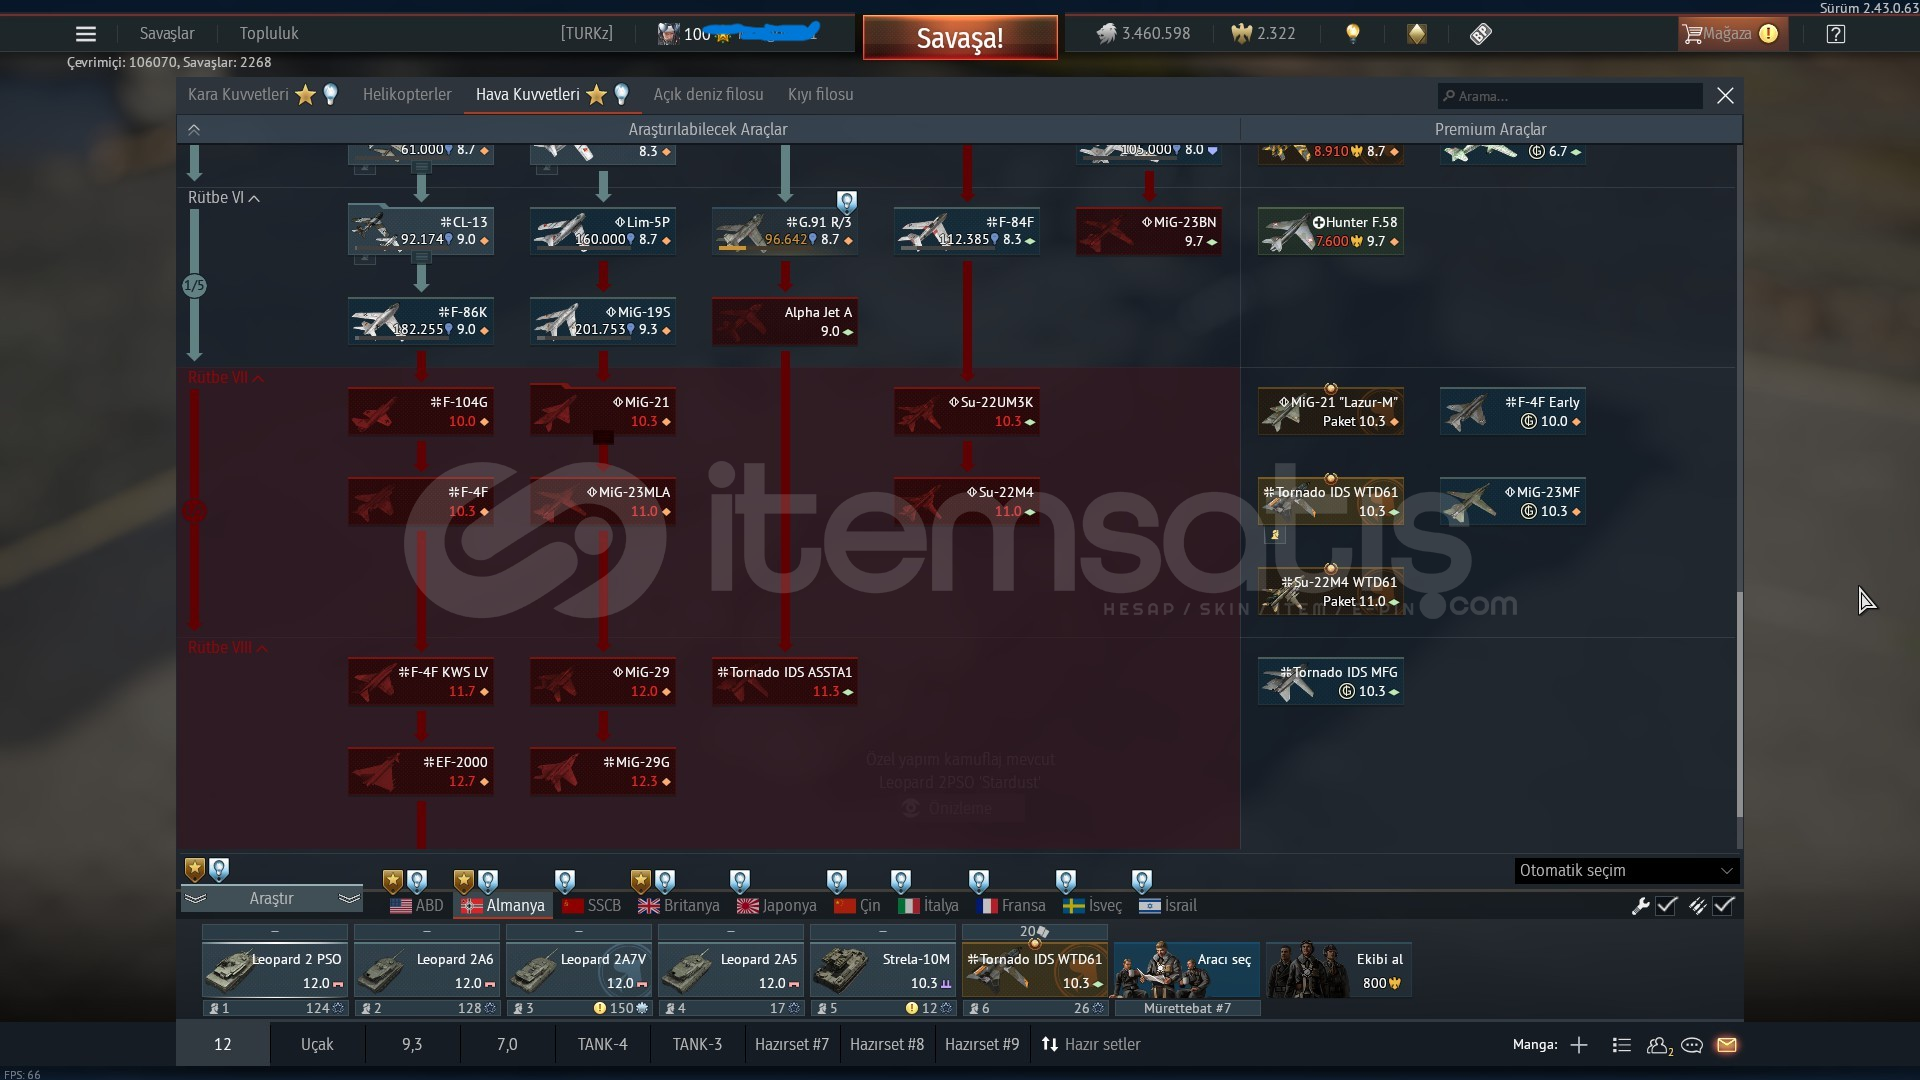Click the Tornado IDS MFG premium card

(x=1331, y=681)
